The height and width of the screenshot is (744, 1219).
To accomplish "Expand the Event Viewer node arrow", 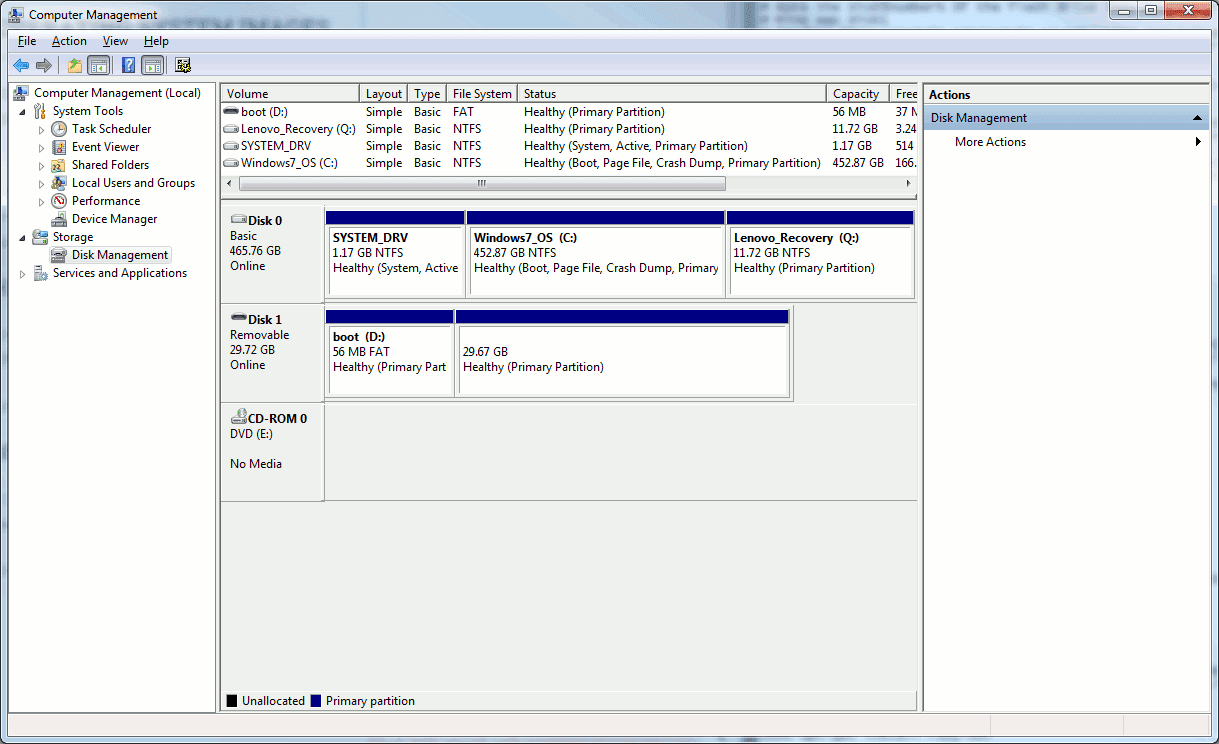I will tap(41, 147).
